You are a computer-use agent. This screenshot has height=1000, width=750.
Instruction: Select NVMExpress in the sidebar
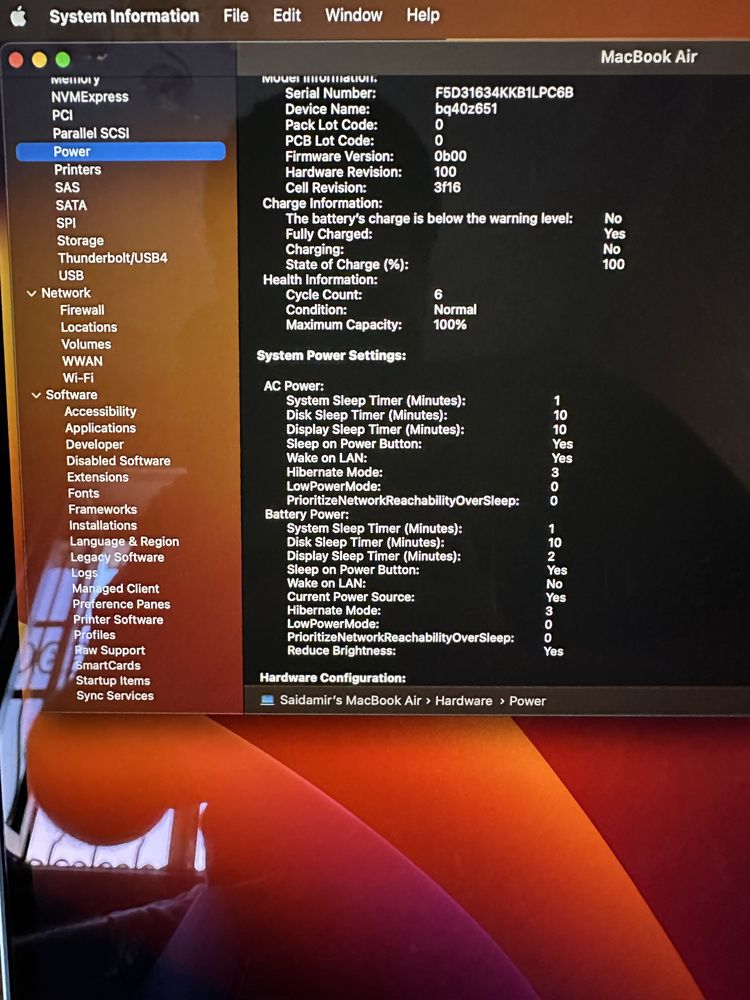pyautogui.click(x=90, y=97)
